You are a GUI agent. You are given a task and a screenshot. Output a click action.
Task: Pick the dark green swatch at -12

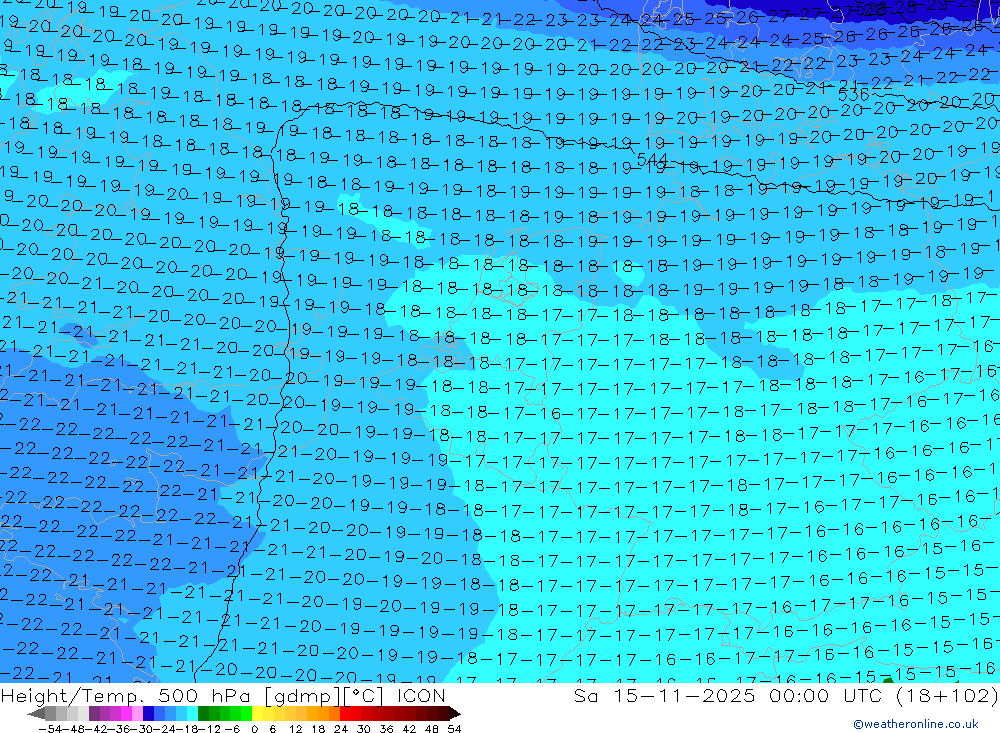coord(203,713)
